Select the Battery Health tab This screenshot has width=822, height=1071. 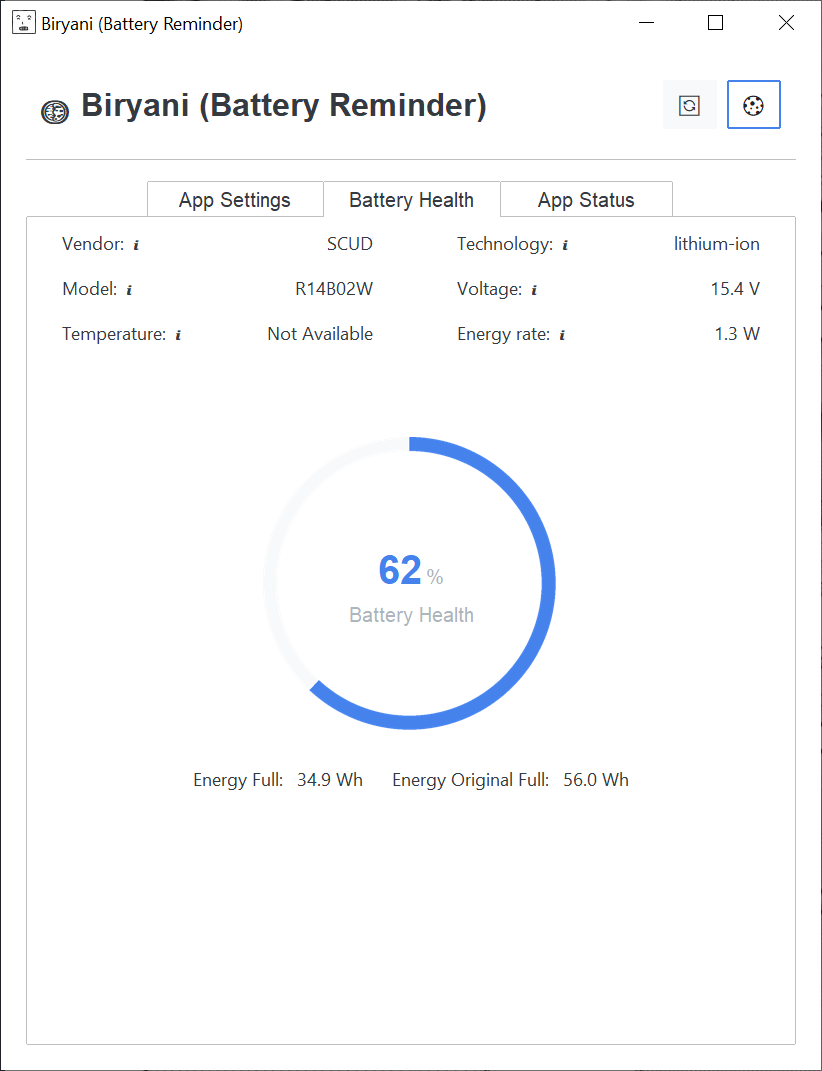411,199
